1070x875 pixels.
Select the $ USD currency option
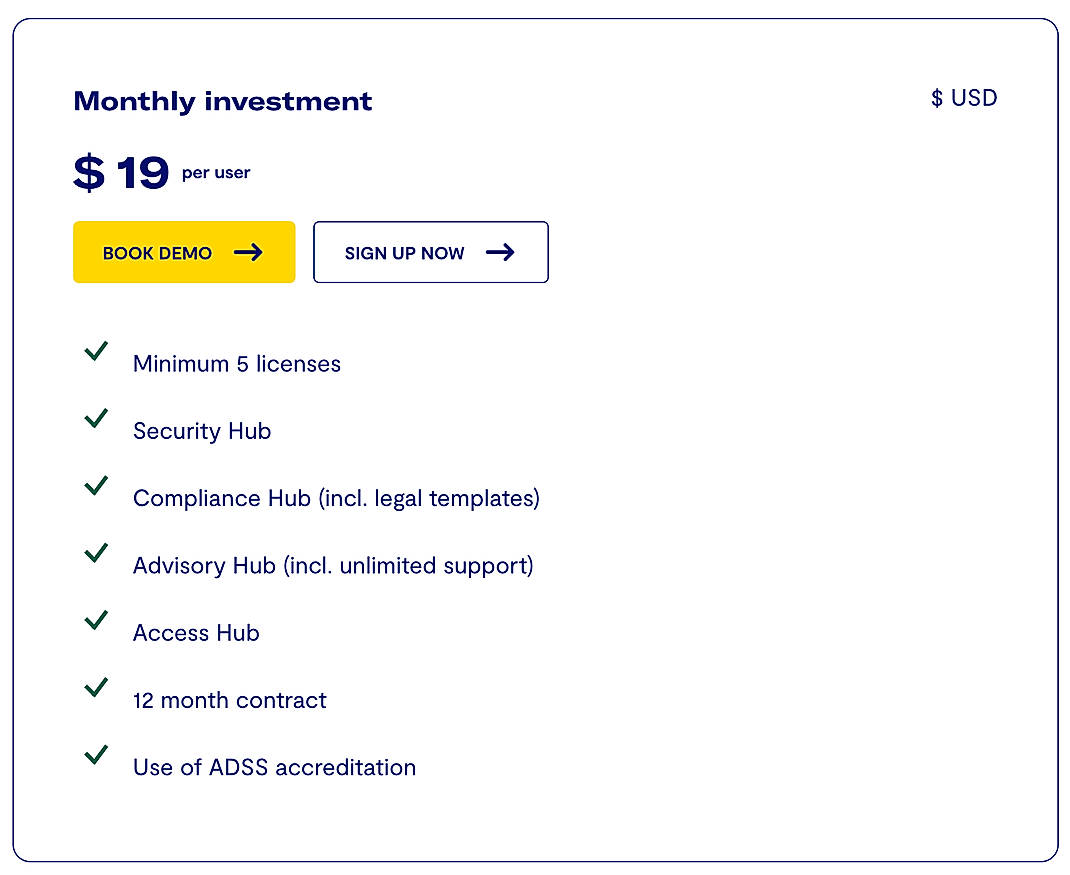tap(964, 98)
